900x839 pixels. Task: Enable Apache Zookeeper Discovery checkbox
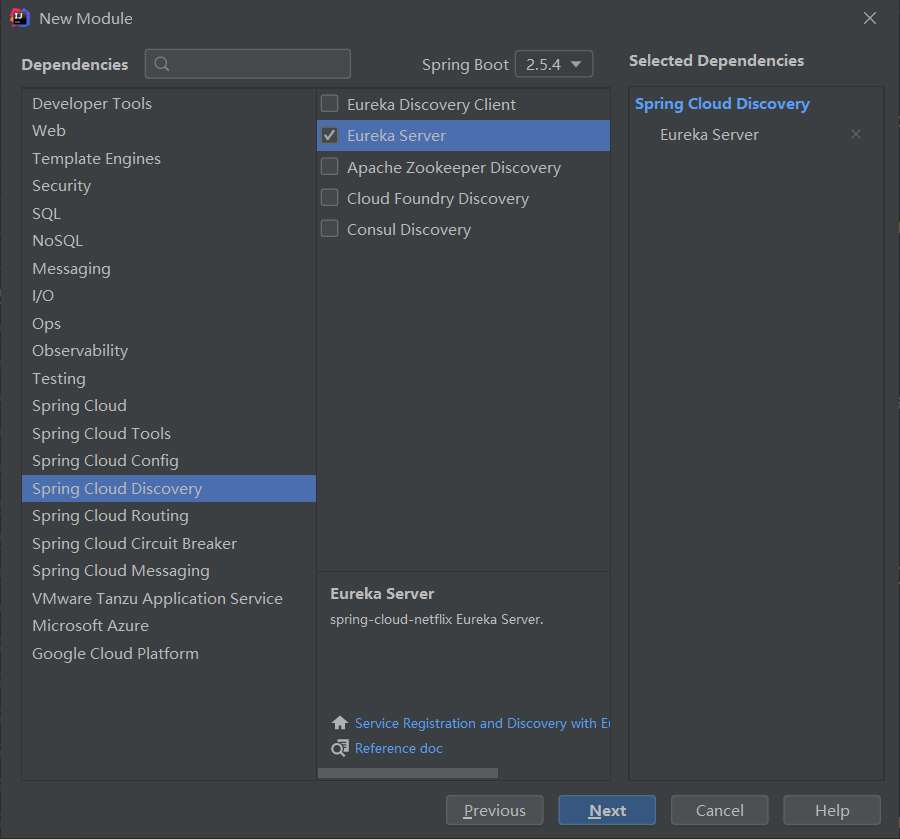(x=329, y=167)
